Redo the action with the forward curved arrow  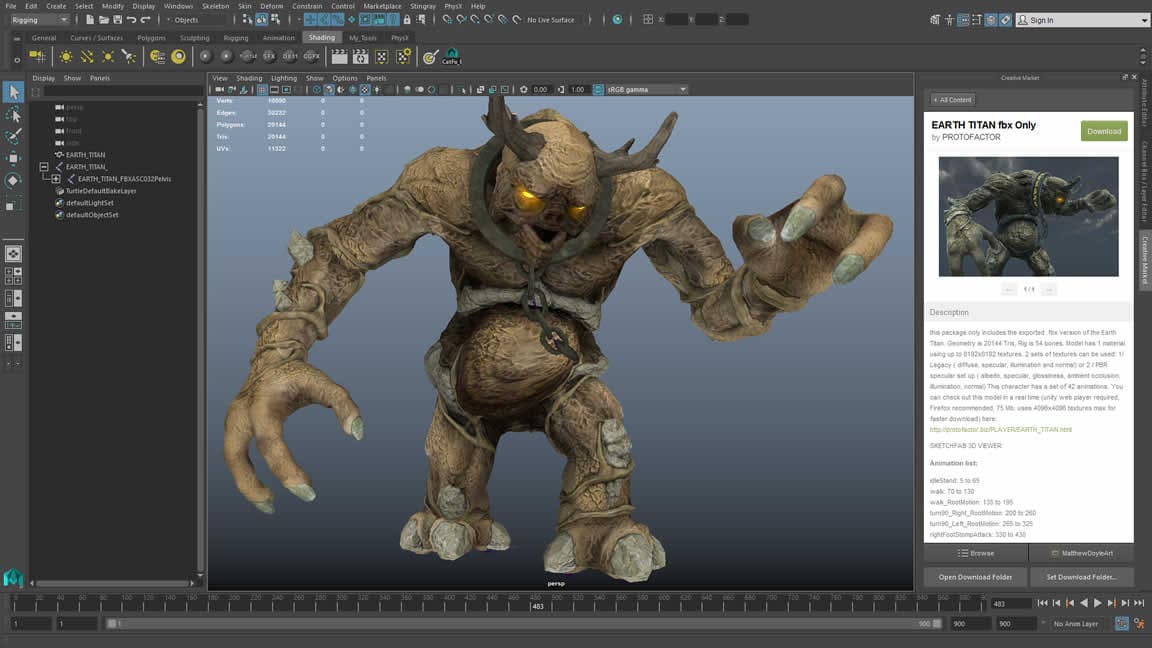[145, 20]
